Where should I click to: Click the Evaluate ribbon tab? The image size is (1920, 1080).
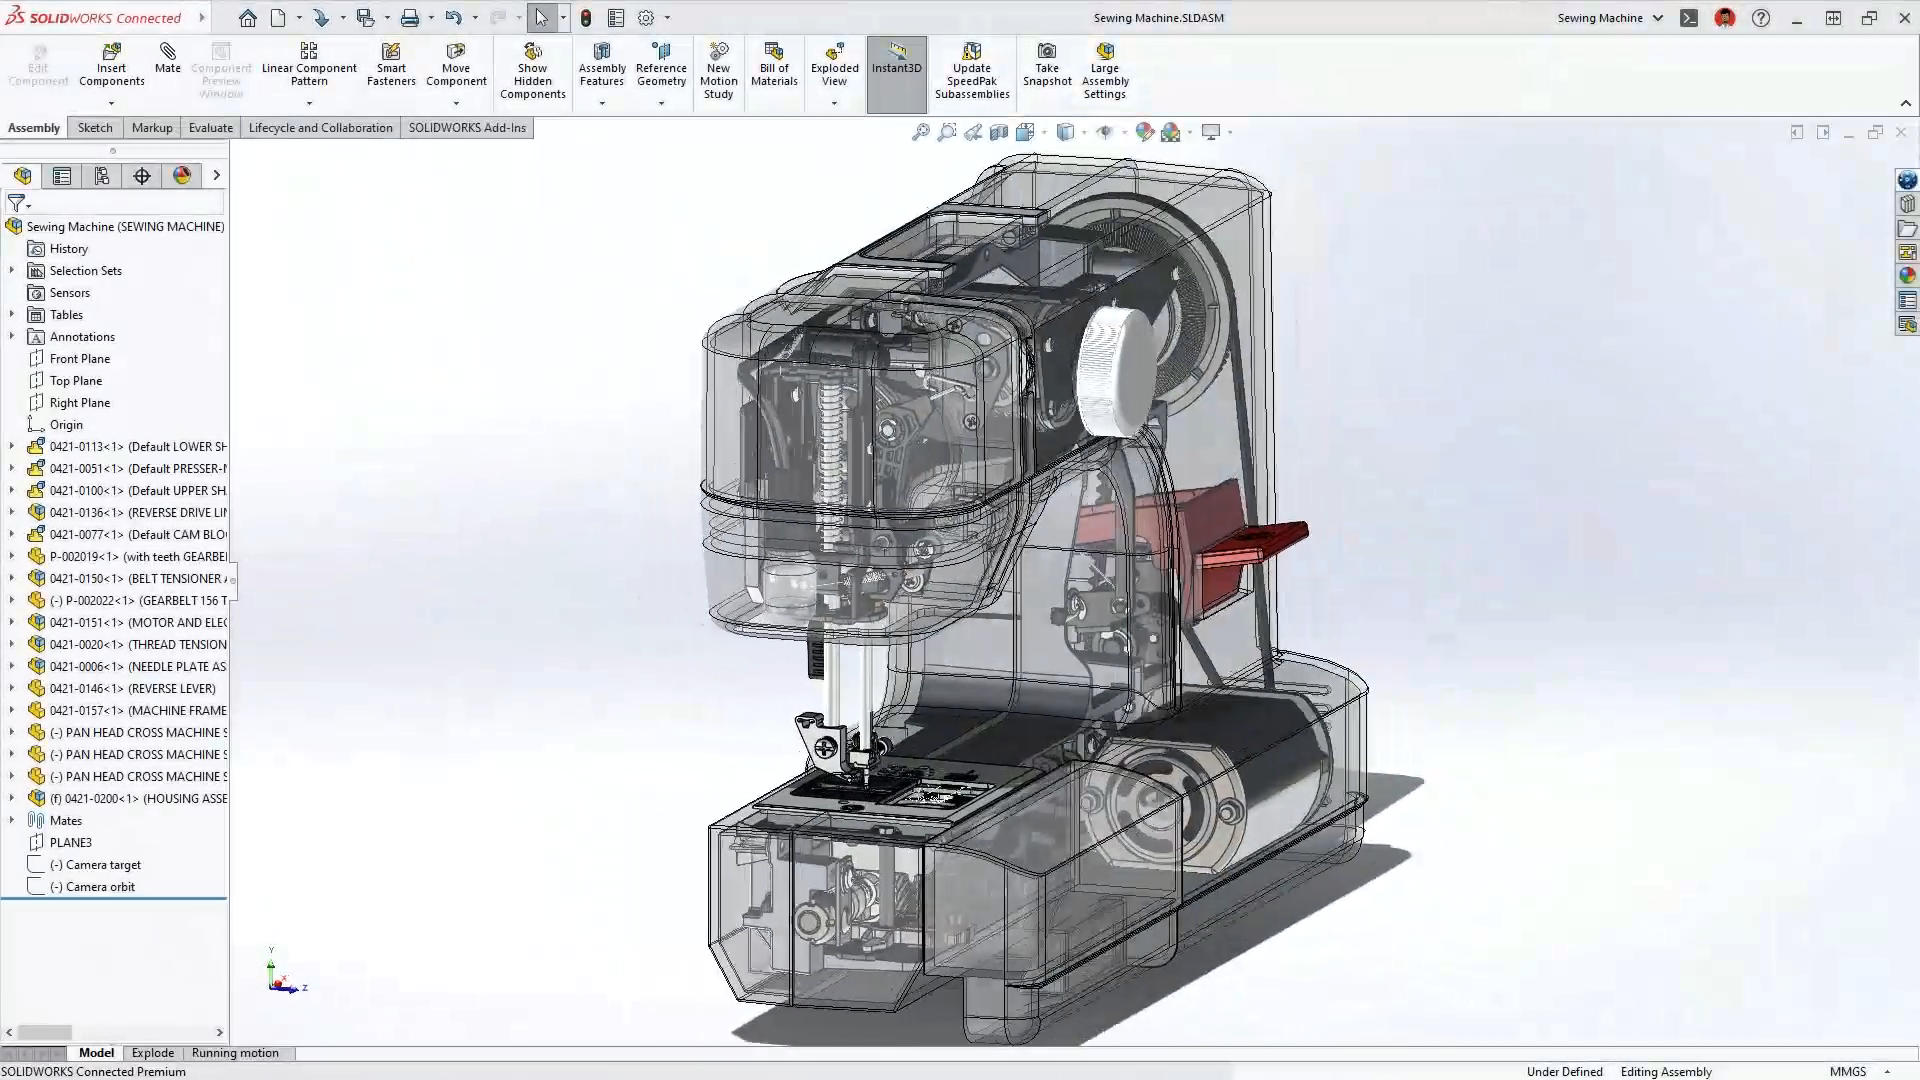click(x=211, y=127)
